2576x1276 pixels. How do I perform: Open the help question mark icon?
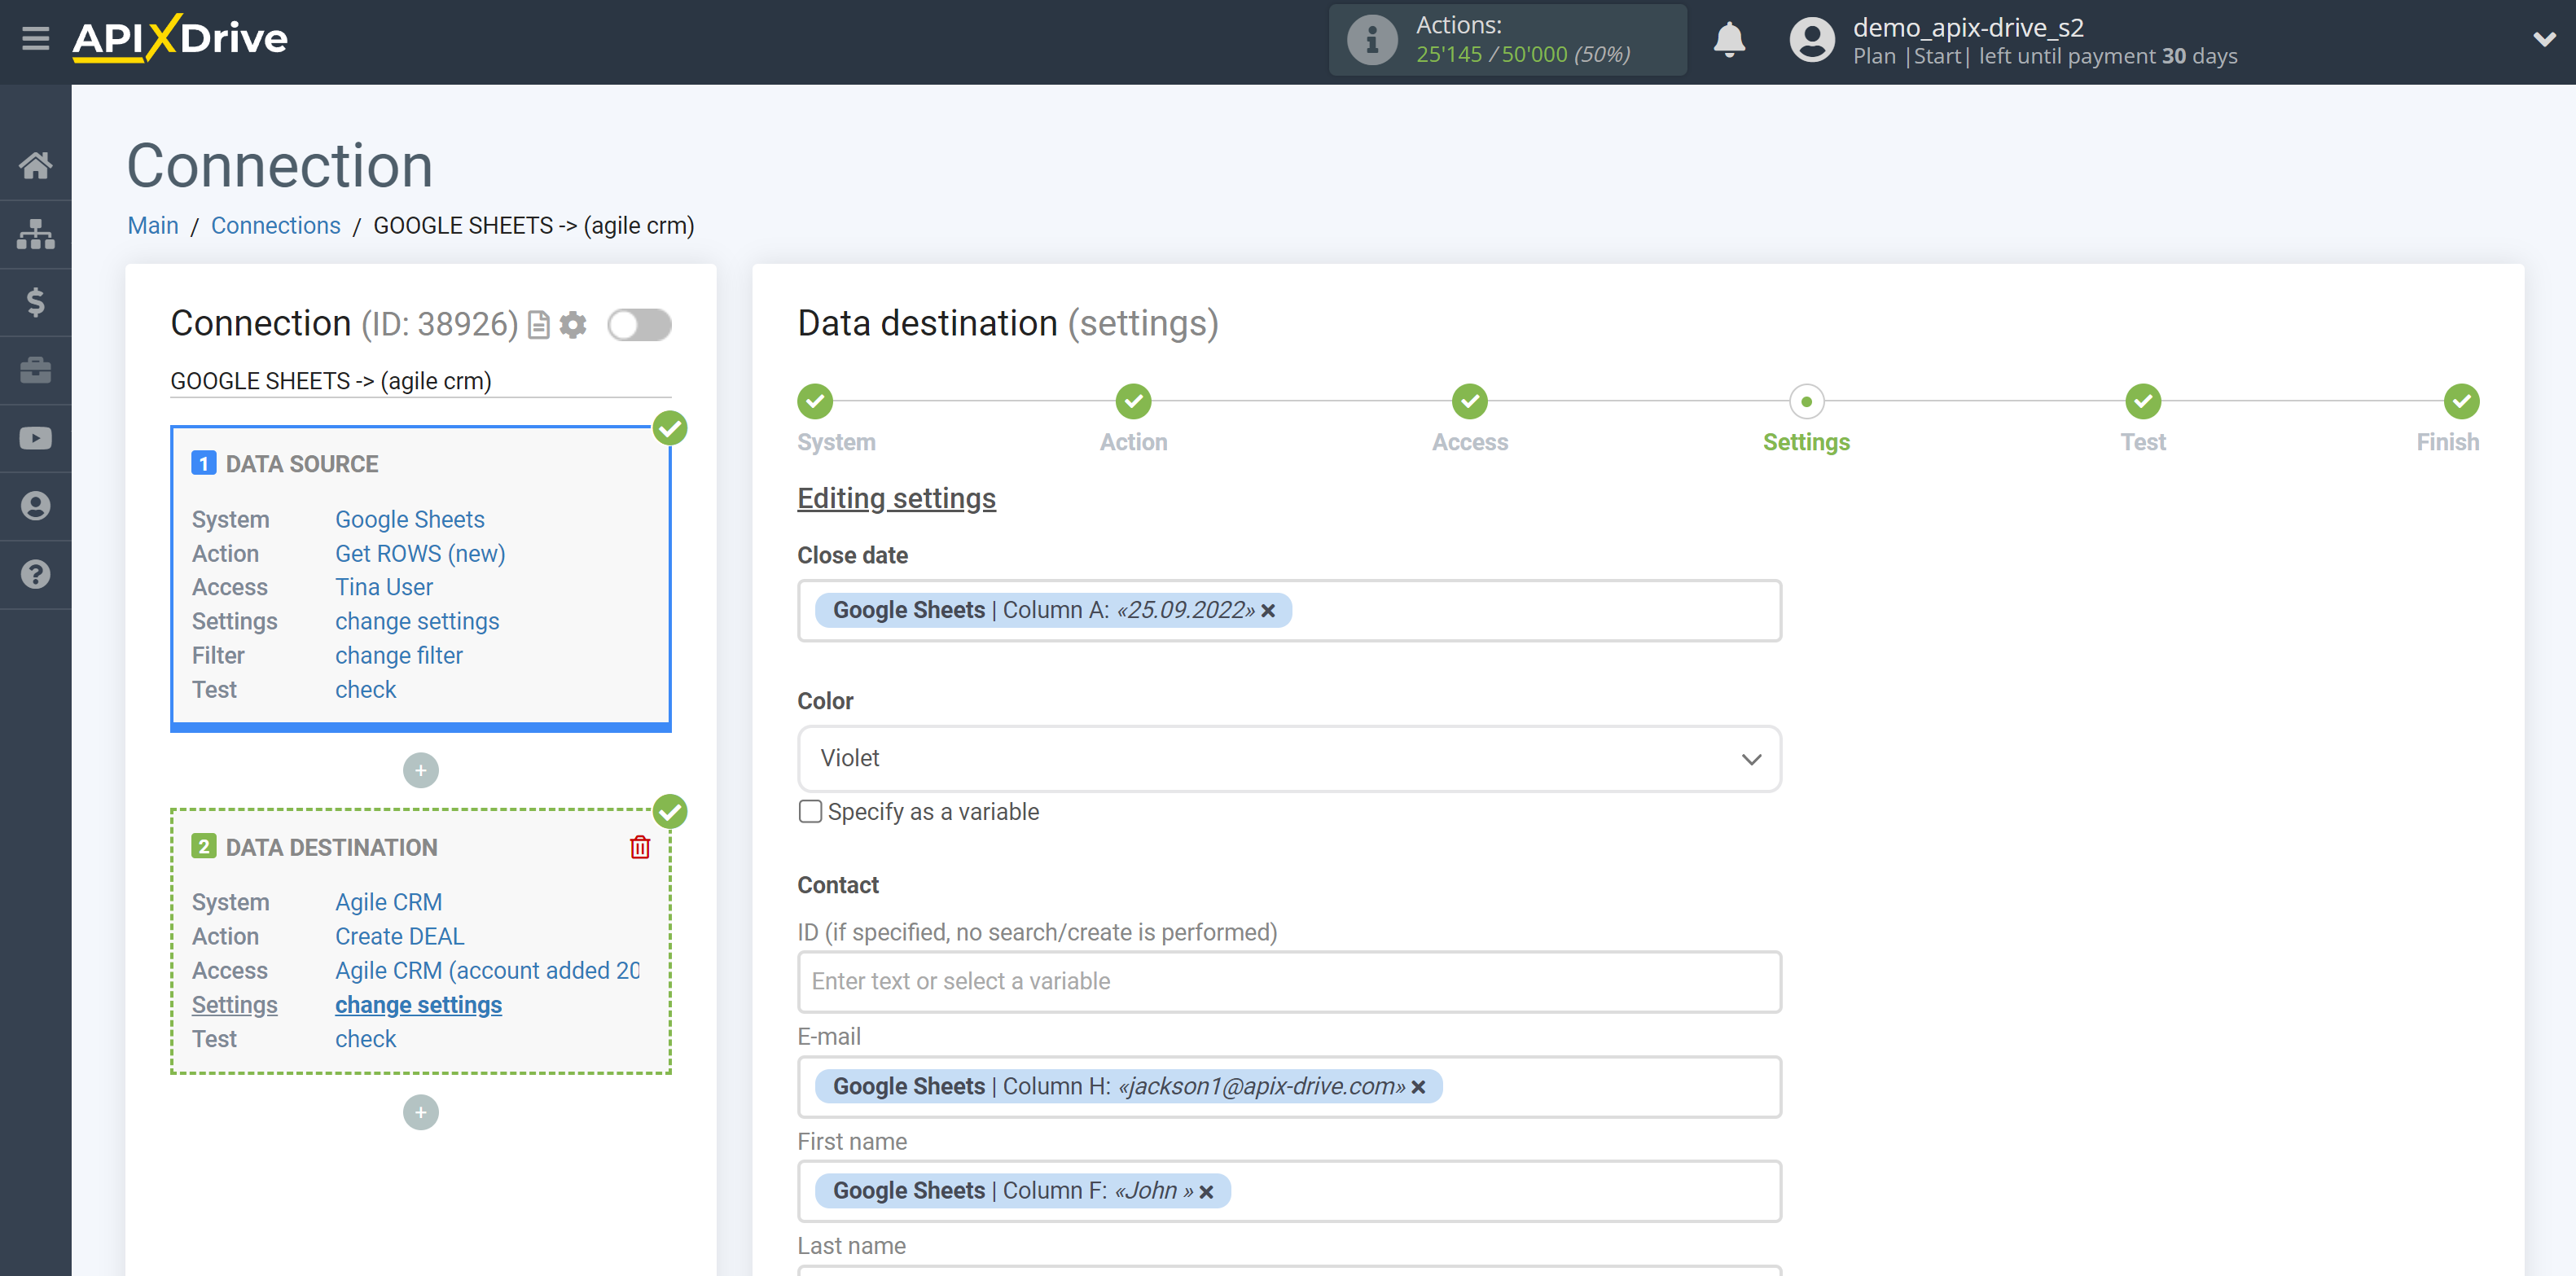point(36,574)
